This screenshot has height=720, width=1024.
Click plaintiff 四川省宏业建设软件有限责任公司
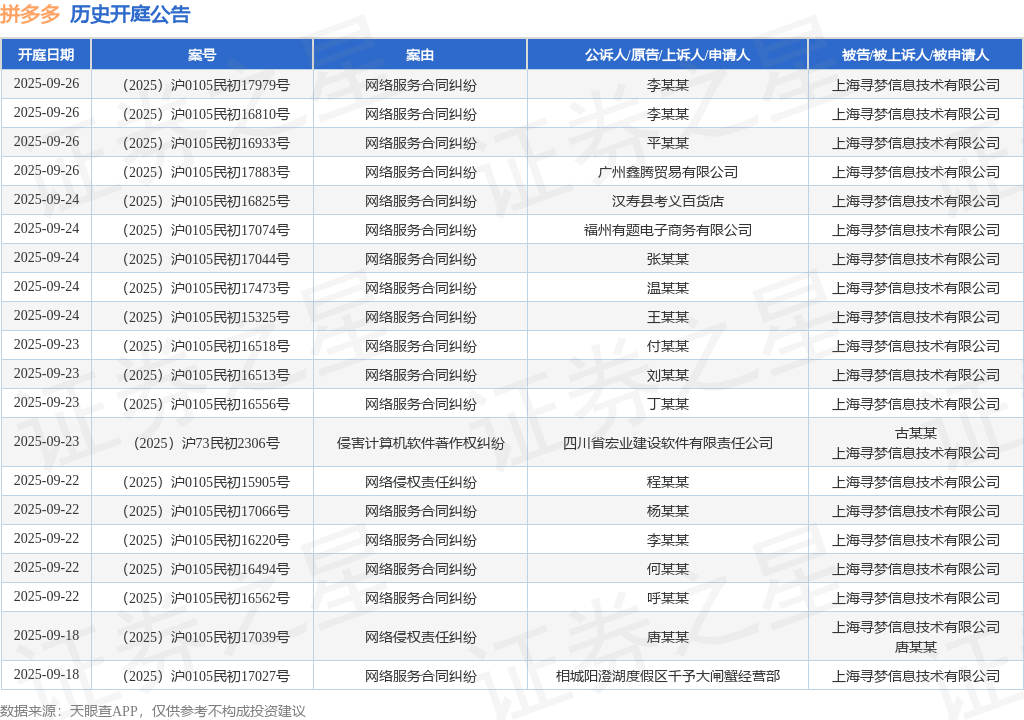click(x=667, y=443)
